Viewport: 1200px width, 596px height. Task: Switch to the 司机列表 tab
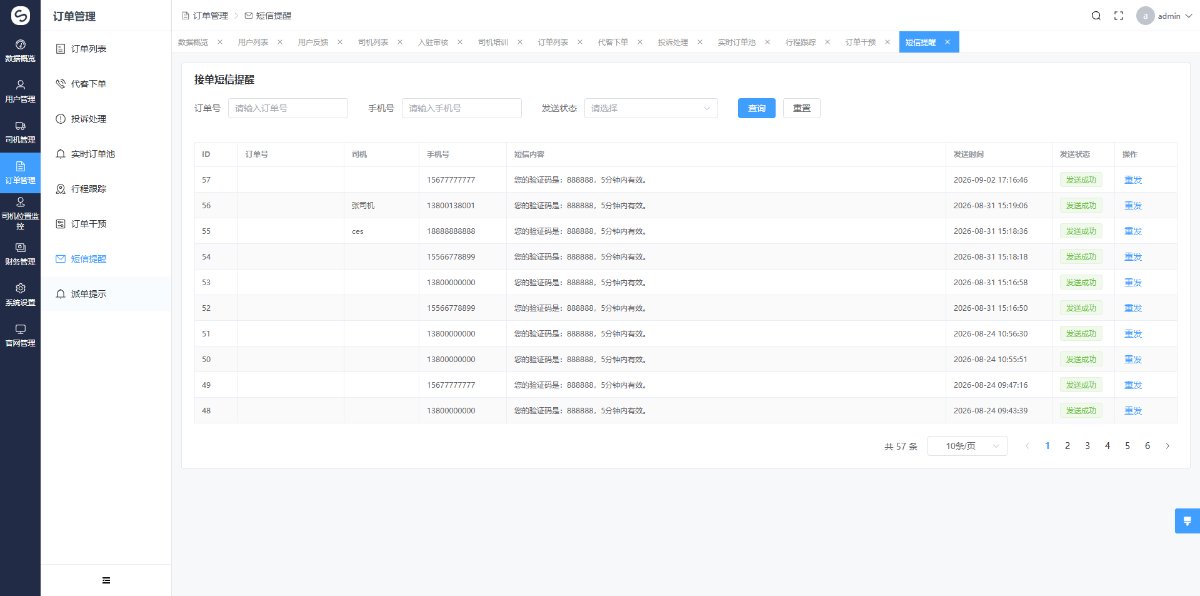[x=373, y=42]
